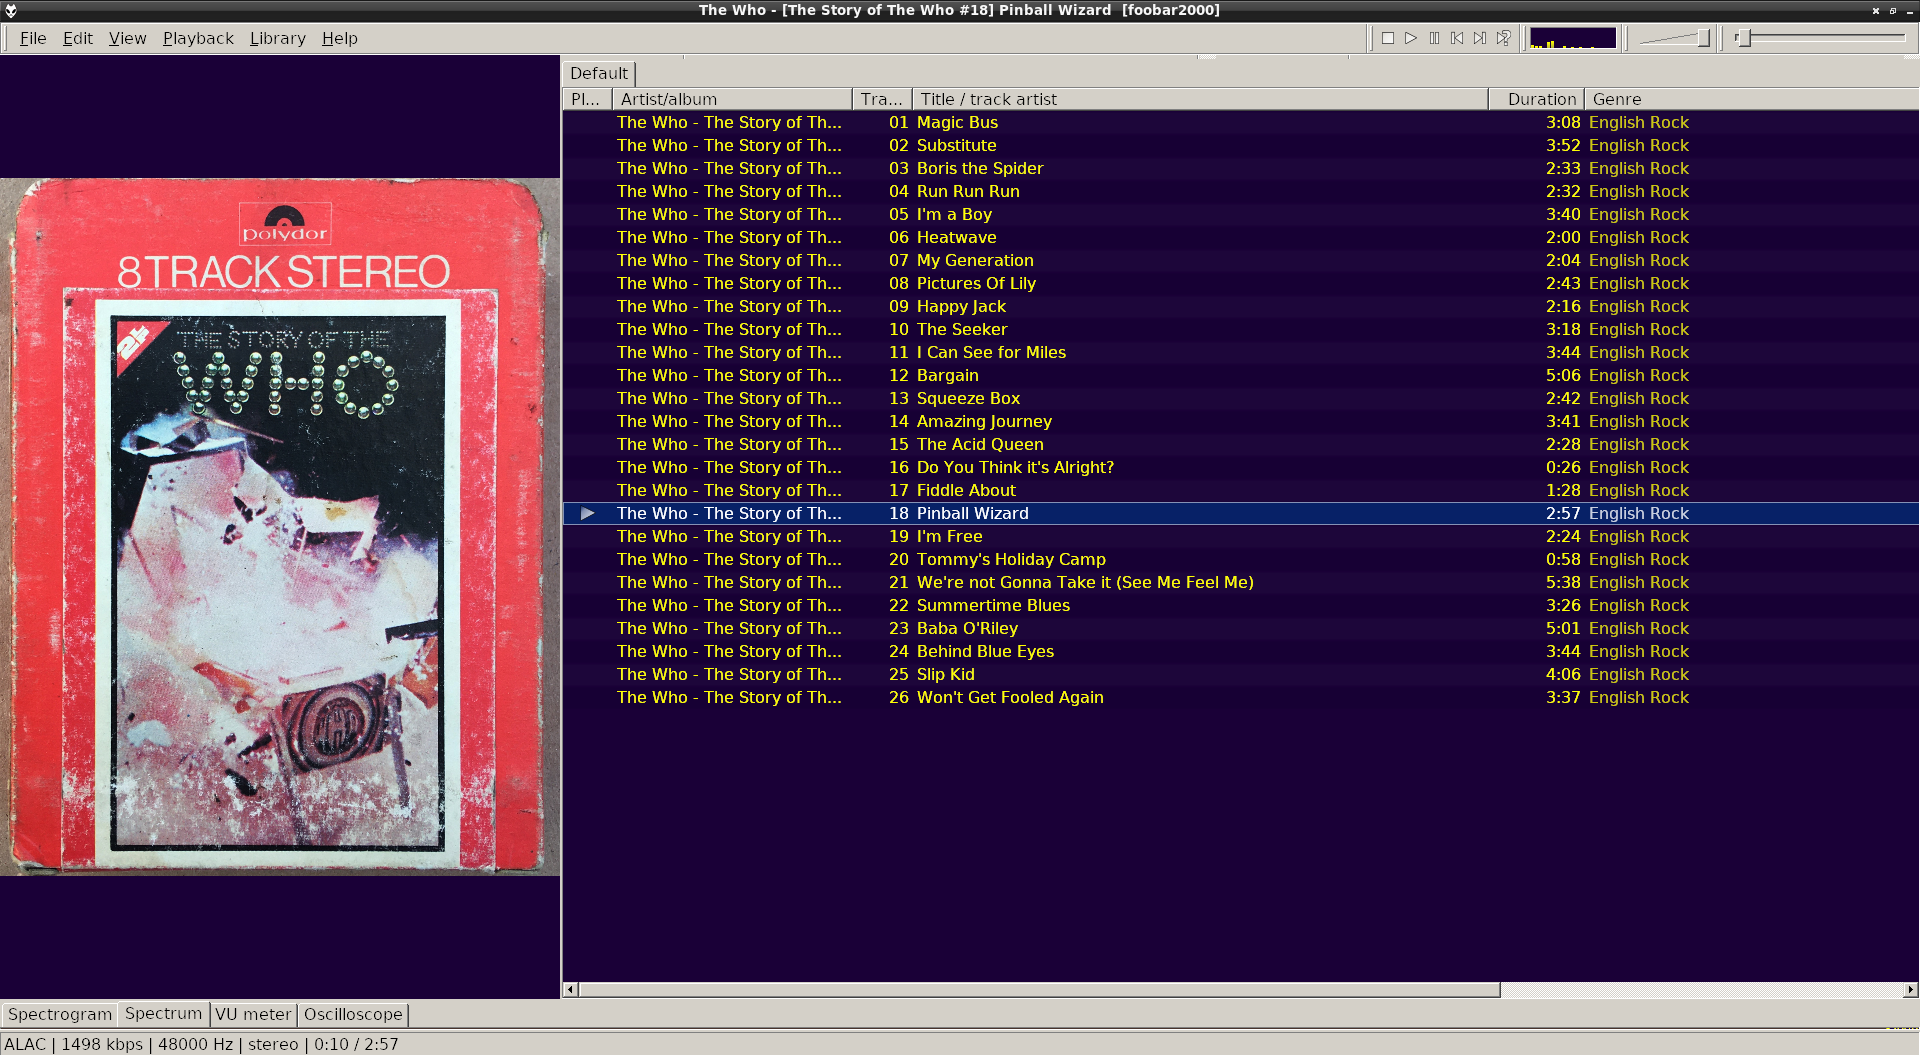
Task: Select the track Squeeze Box
Action: coord(1240,398)
